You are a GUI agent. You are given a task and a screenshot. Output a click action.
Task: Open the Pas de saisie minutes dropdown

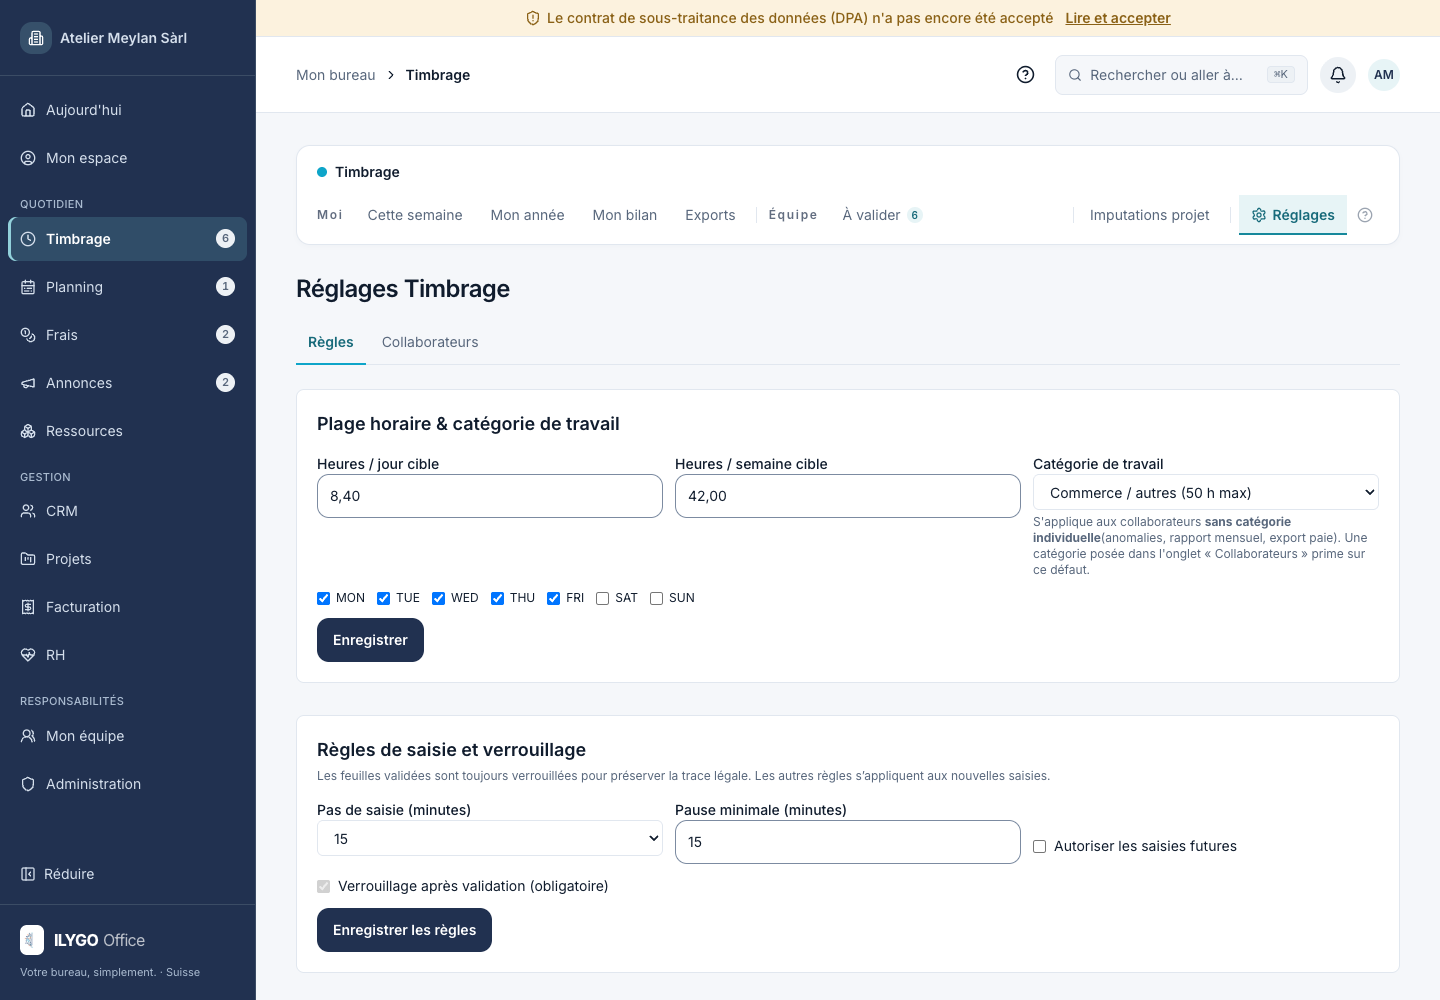click(x=490, y=838)
